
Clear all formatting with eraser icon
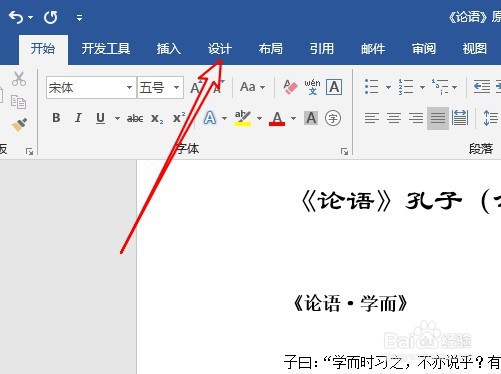coord(290,87)
